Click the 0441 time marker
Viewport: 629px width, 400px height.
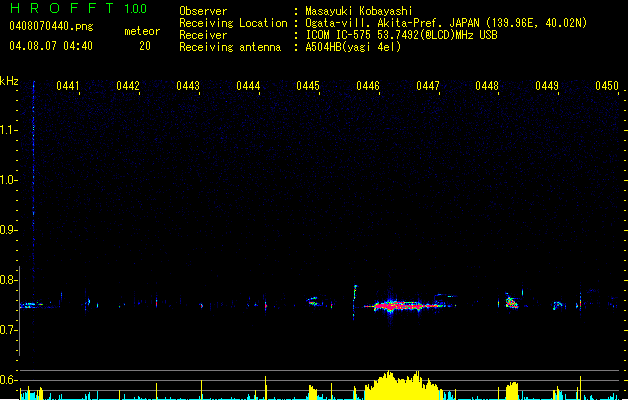[x=68, y=85]
